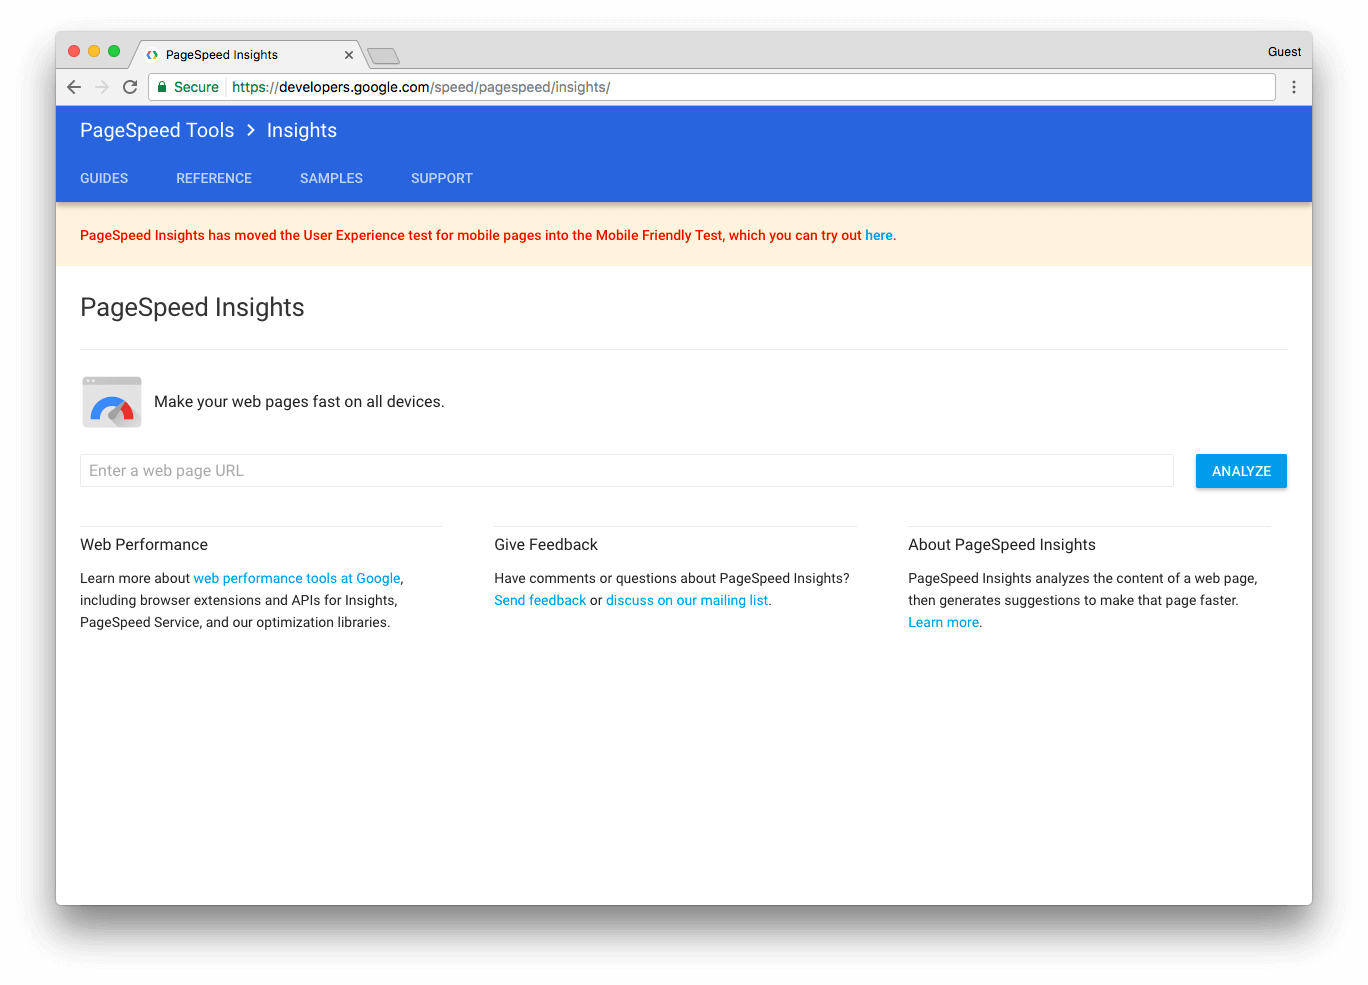
Task: Click the browser forward arrow
Action: coord(102,87)
